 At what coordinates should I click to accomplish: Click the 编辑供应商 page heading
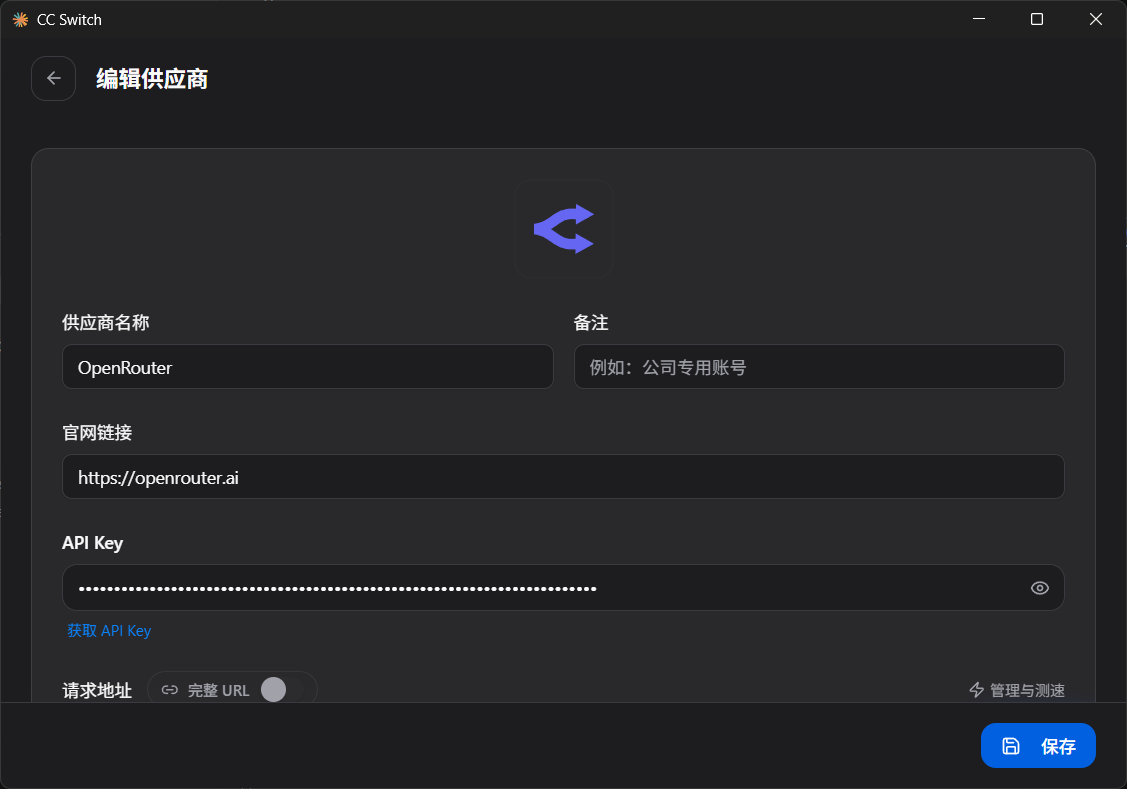coord(152,78)
